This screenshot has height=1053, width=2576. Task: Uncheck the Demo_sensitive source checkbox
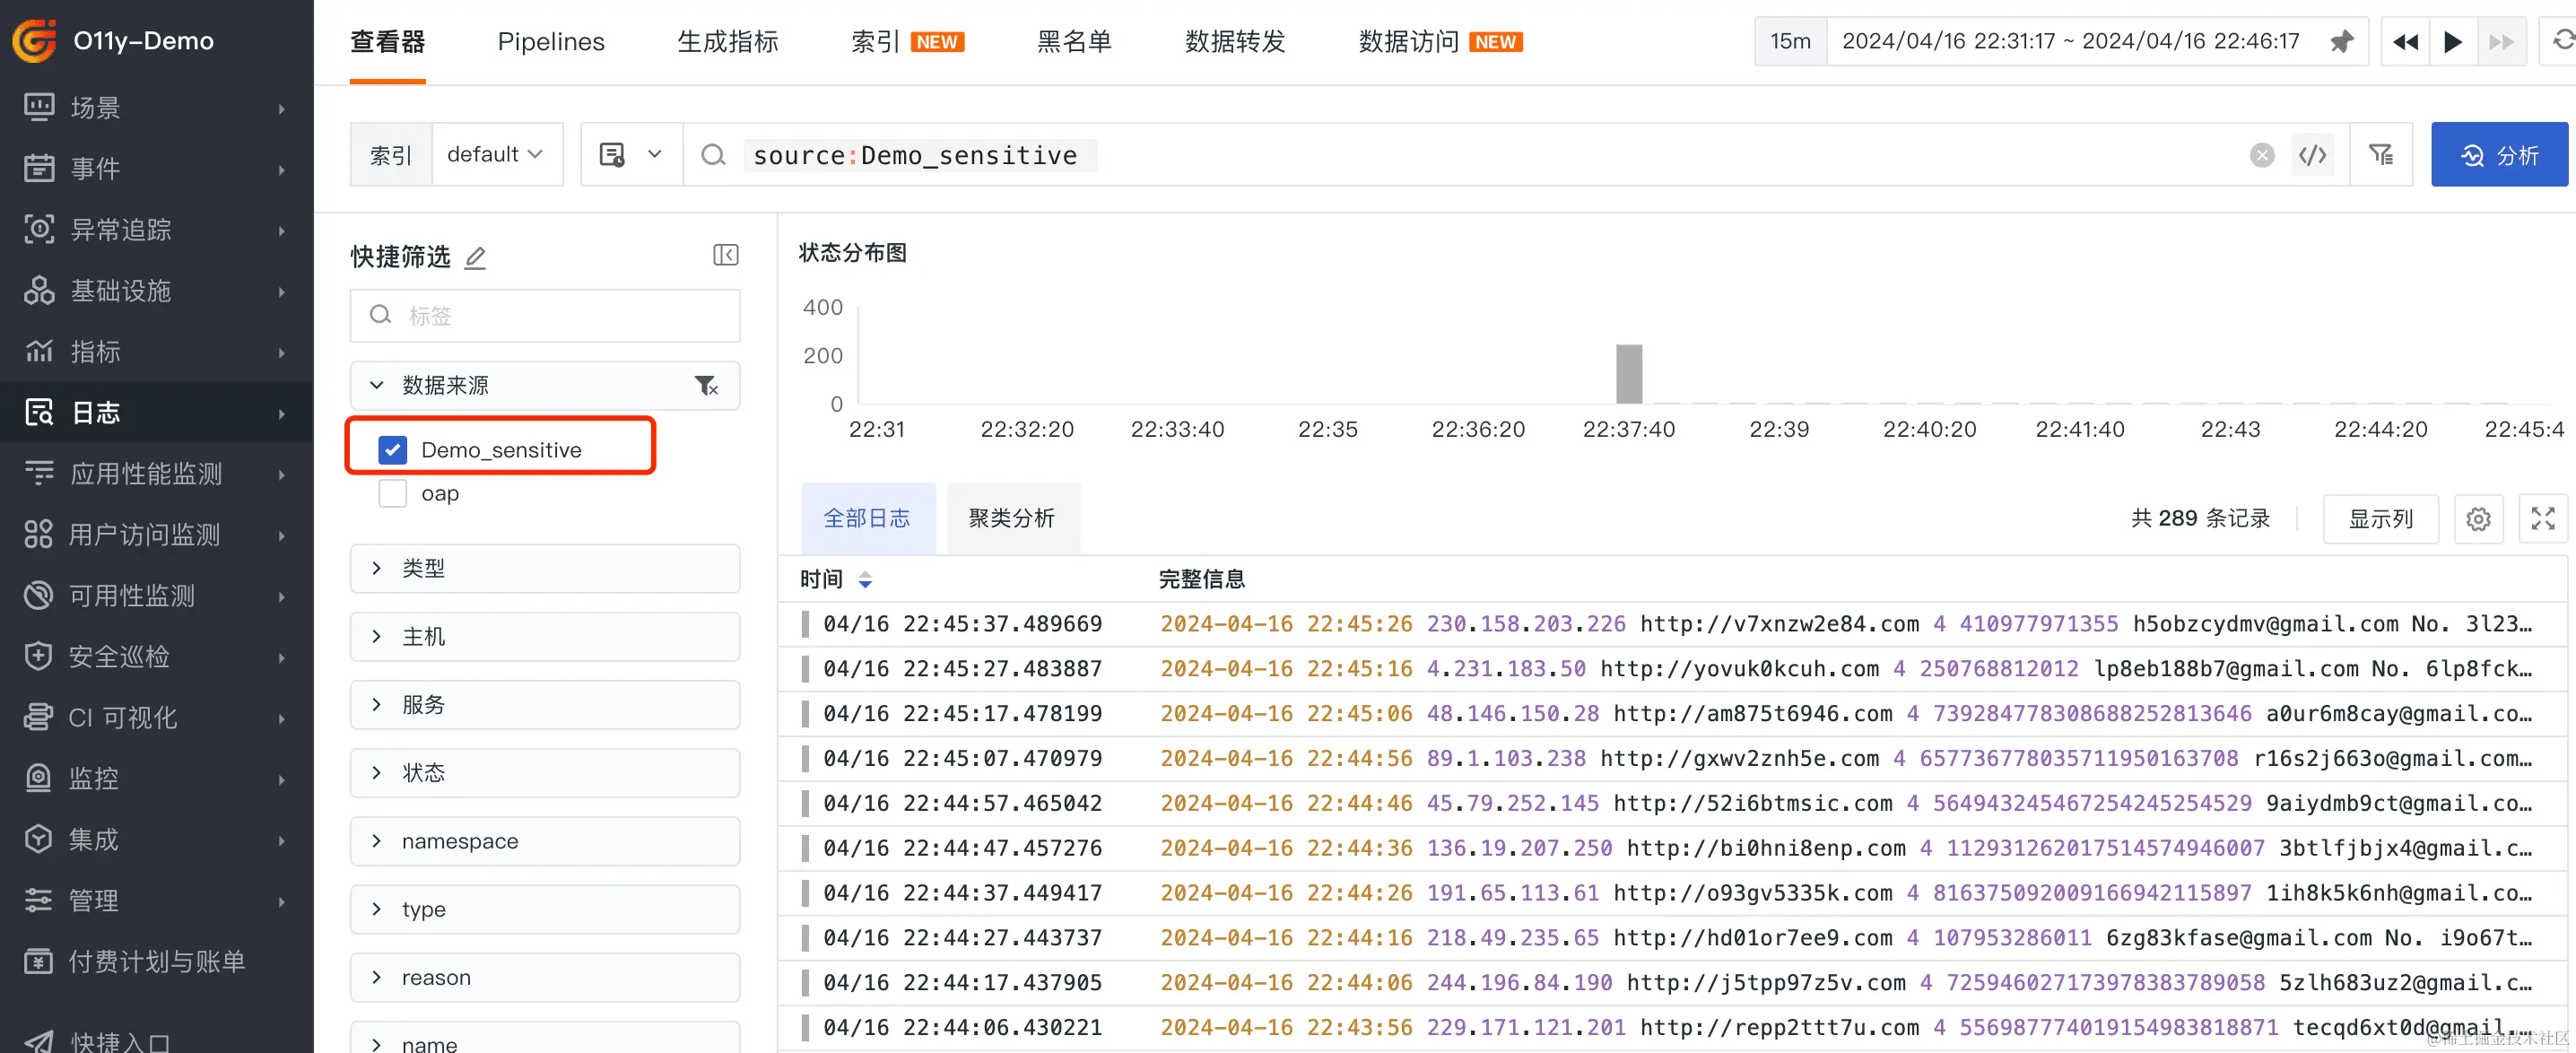(x=393, y=450)
